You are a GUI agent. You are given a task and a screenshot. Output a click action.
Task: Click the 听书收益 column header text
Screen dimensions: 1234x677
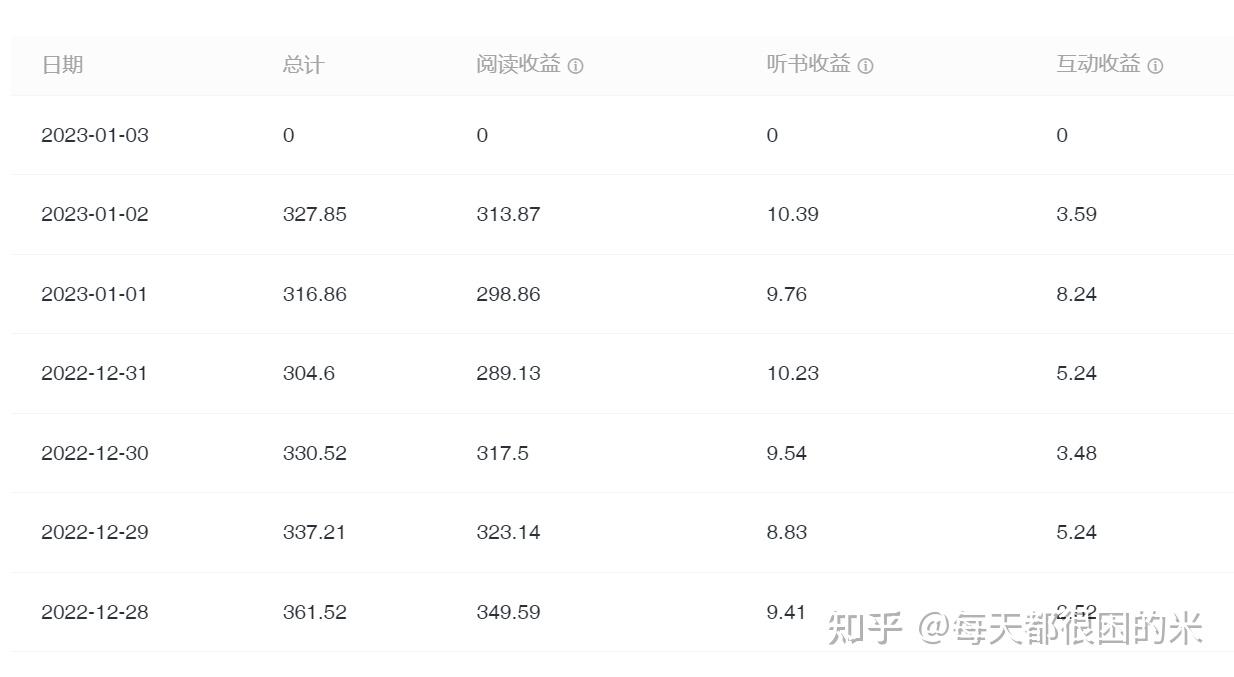(x=808, y=65)
